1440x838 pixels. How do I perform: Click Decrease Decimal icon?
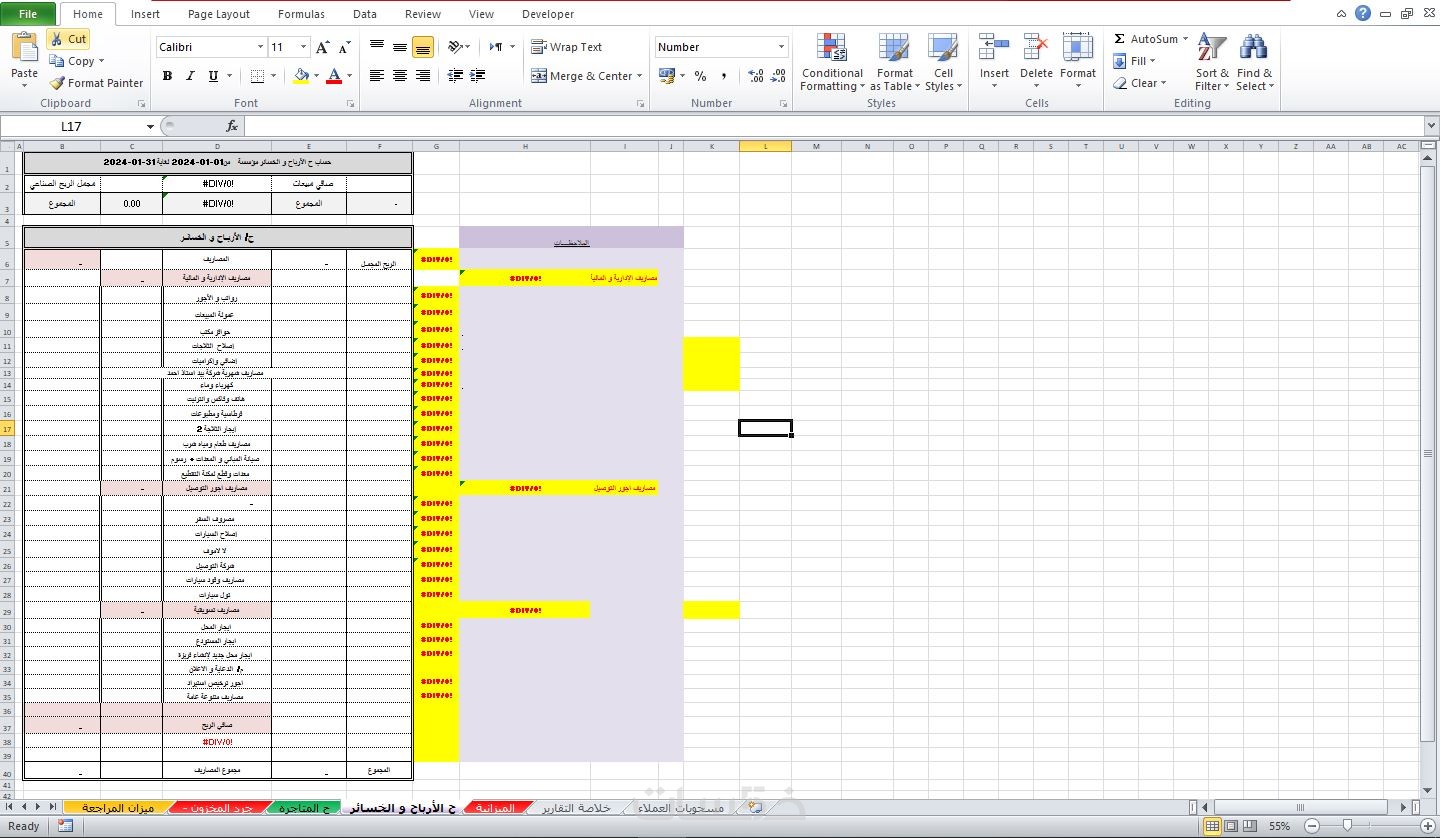(x=778, y=76)
